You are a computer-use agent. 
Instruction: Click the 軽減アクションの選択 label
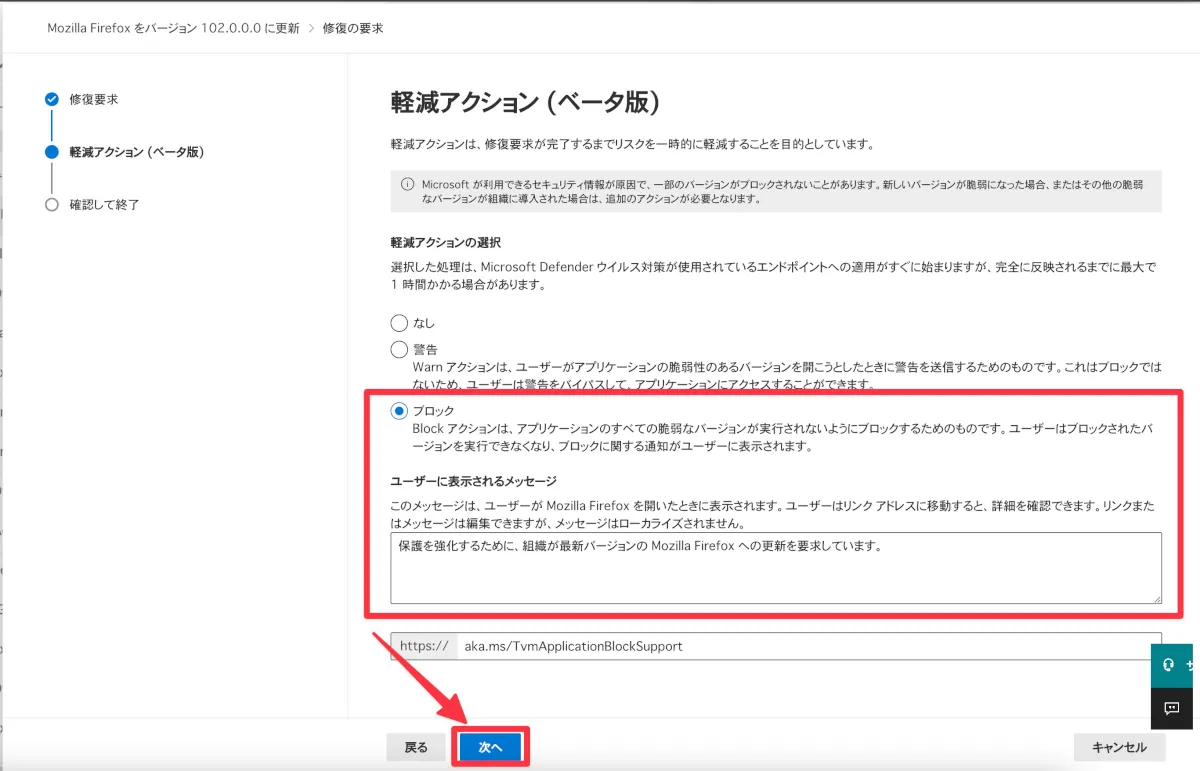445,242
